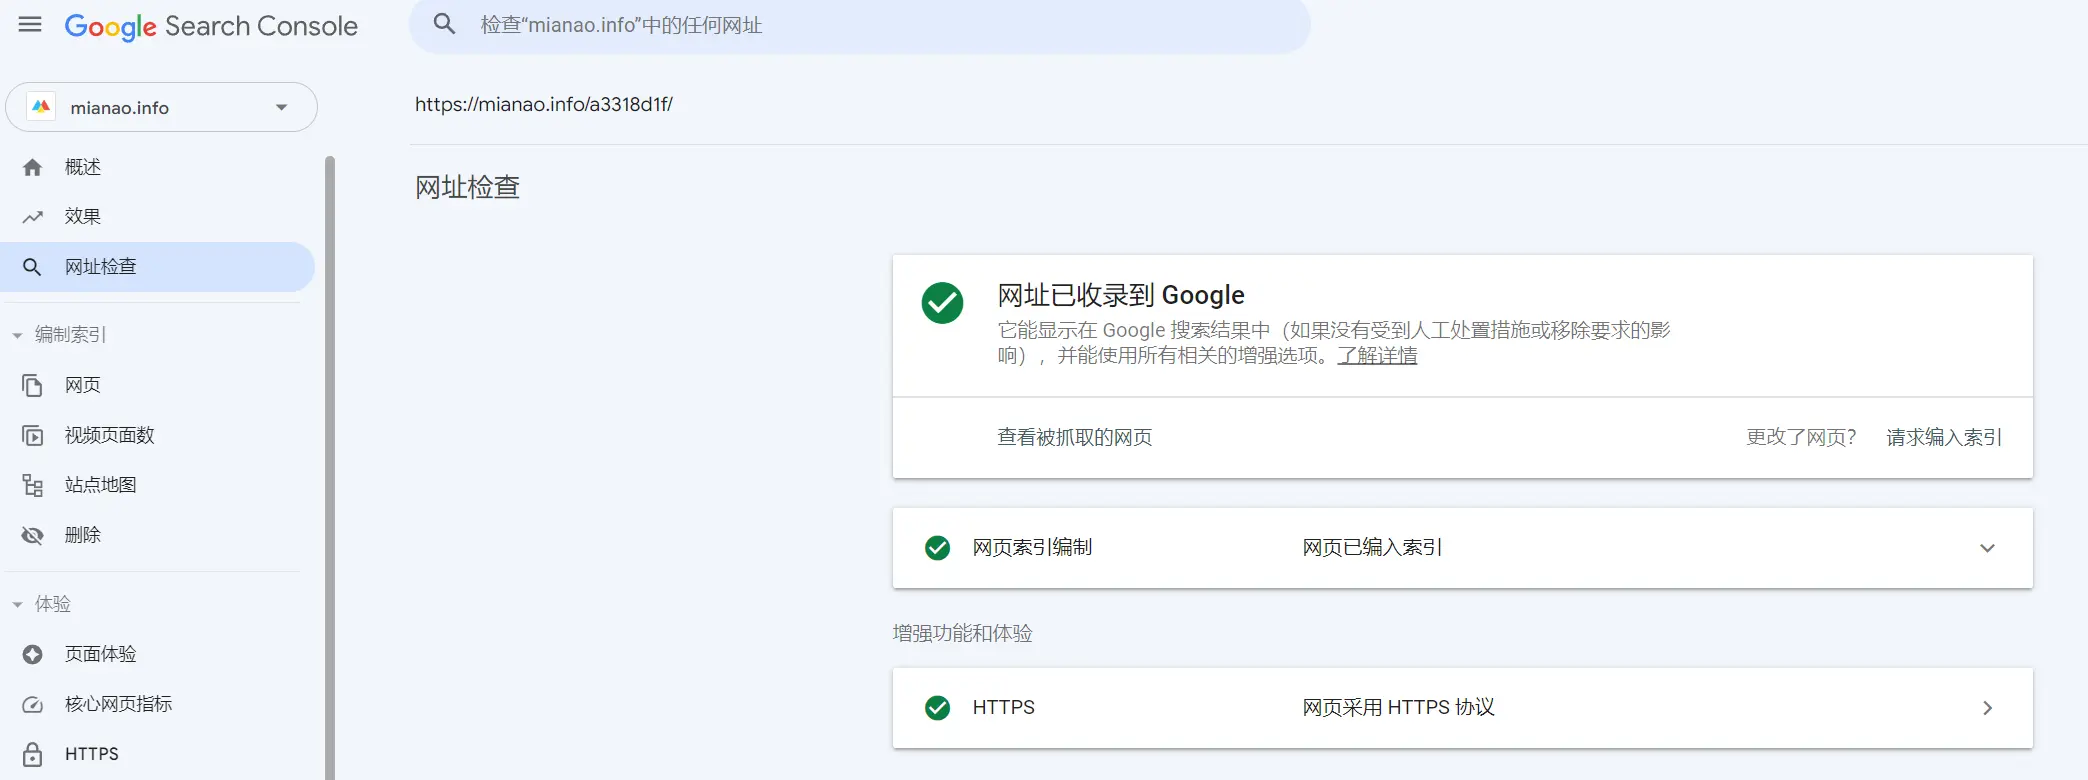The image size is (2088, 780).
Task: Open the 站点地图 sitemaps page
Action: pyautogui.click(x=101, y=485)
